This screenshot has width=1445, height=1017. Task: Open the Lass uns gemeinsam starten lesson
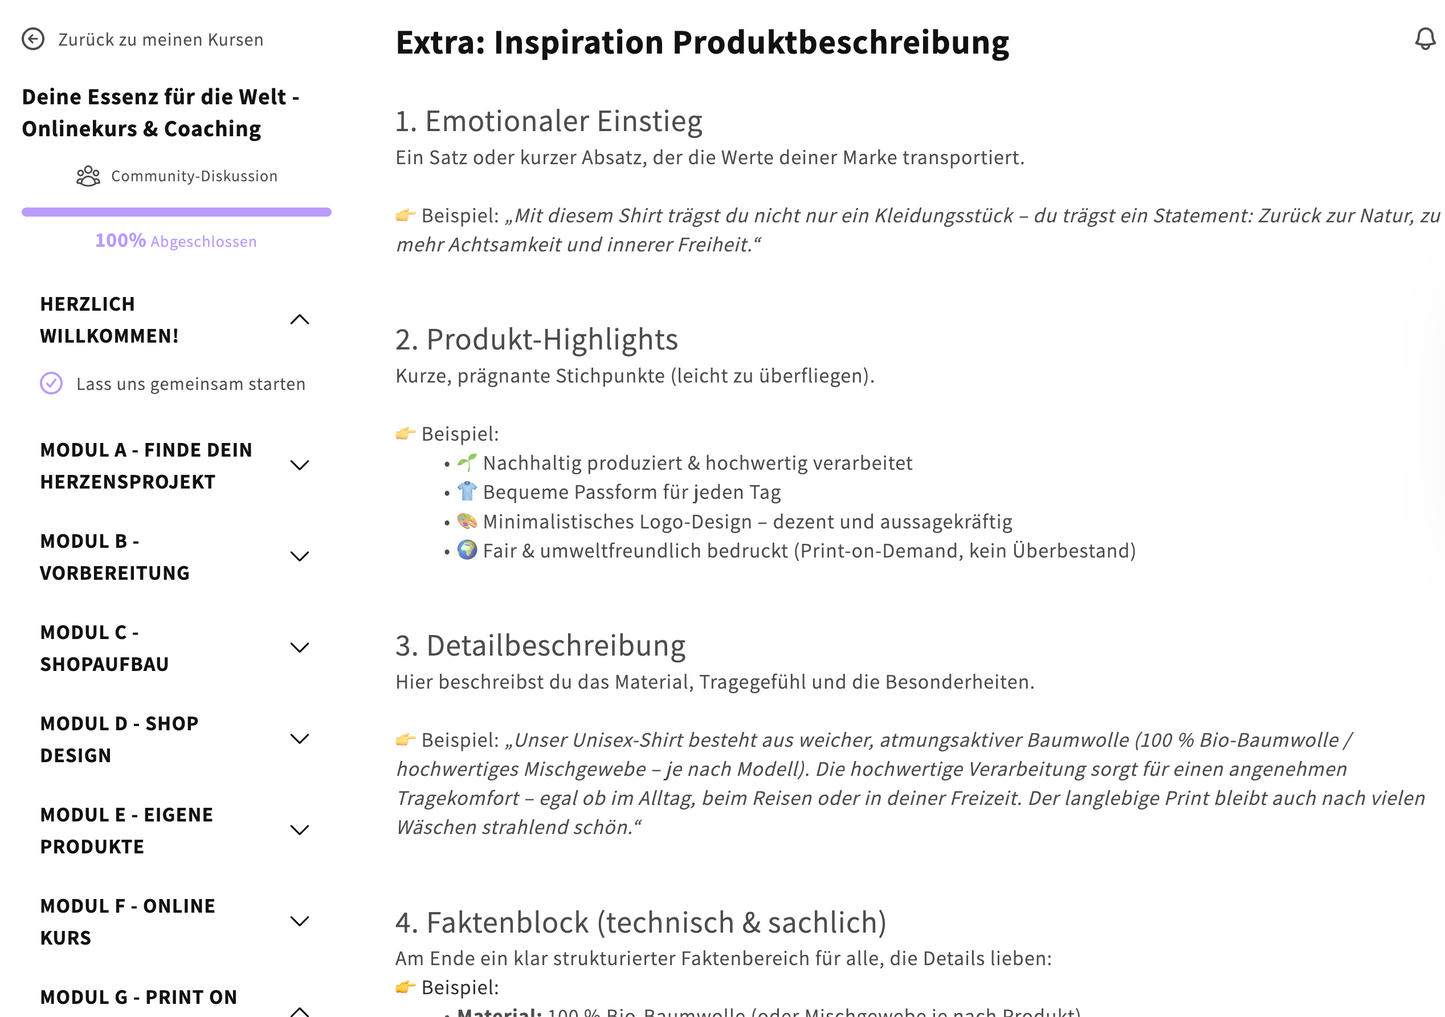pos(190,384)
